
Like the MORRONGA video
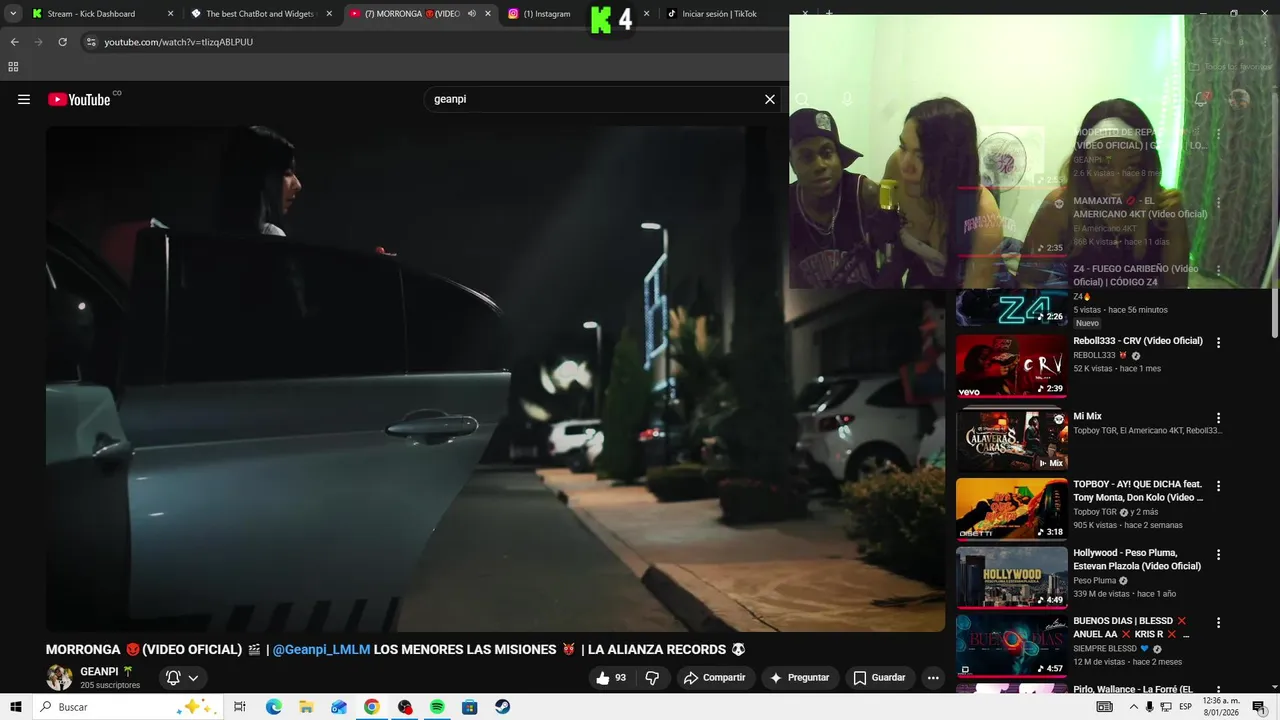(611, 677)
